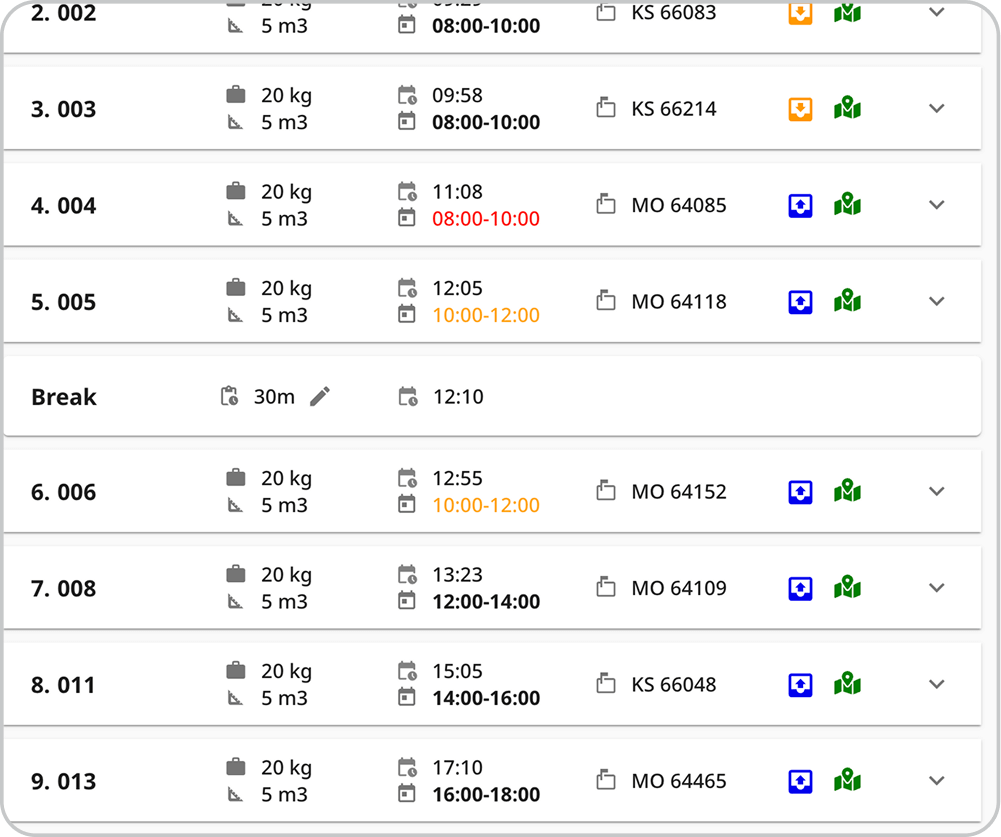The image size is (1001, 837).
Task: Click the orange pickup icon on stop 002
Action: (800, 13)
